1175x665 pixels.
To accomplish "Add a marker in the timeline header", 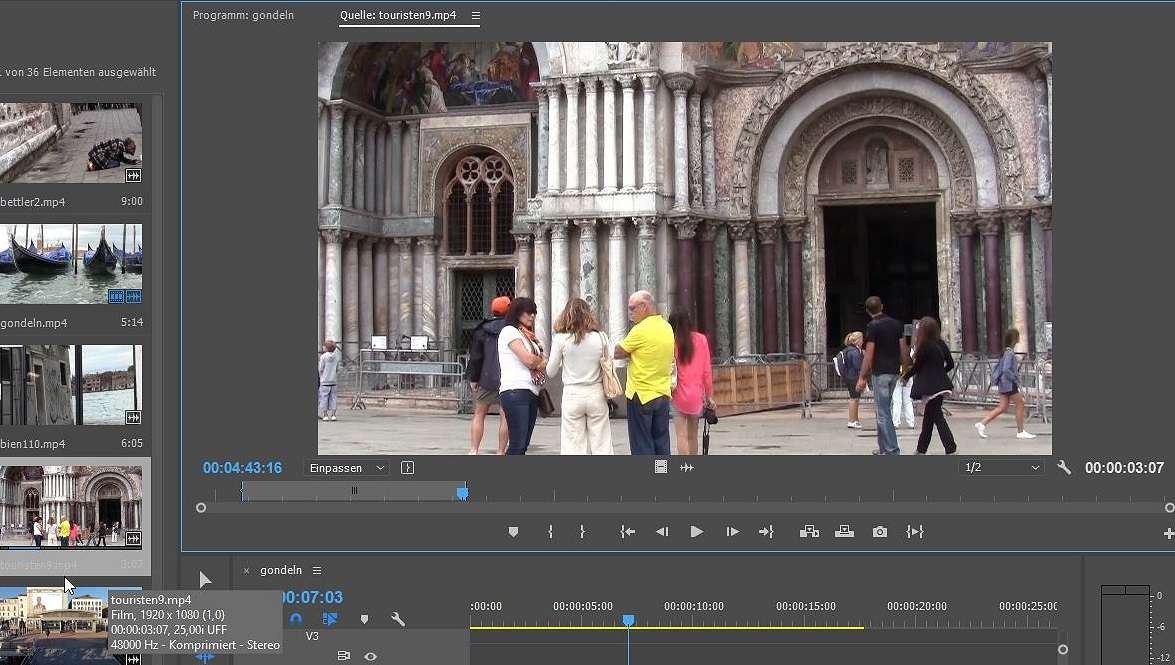I will click(364, 619).
